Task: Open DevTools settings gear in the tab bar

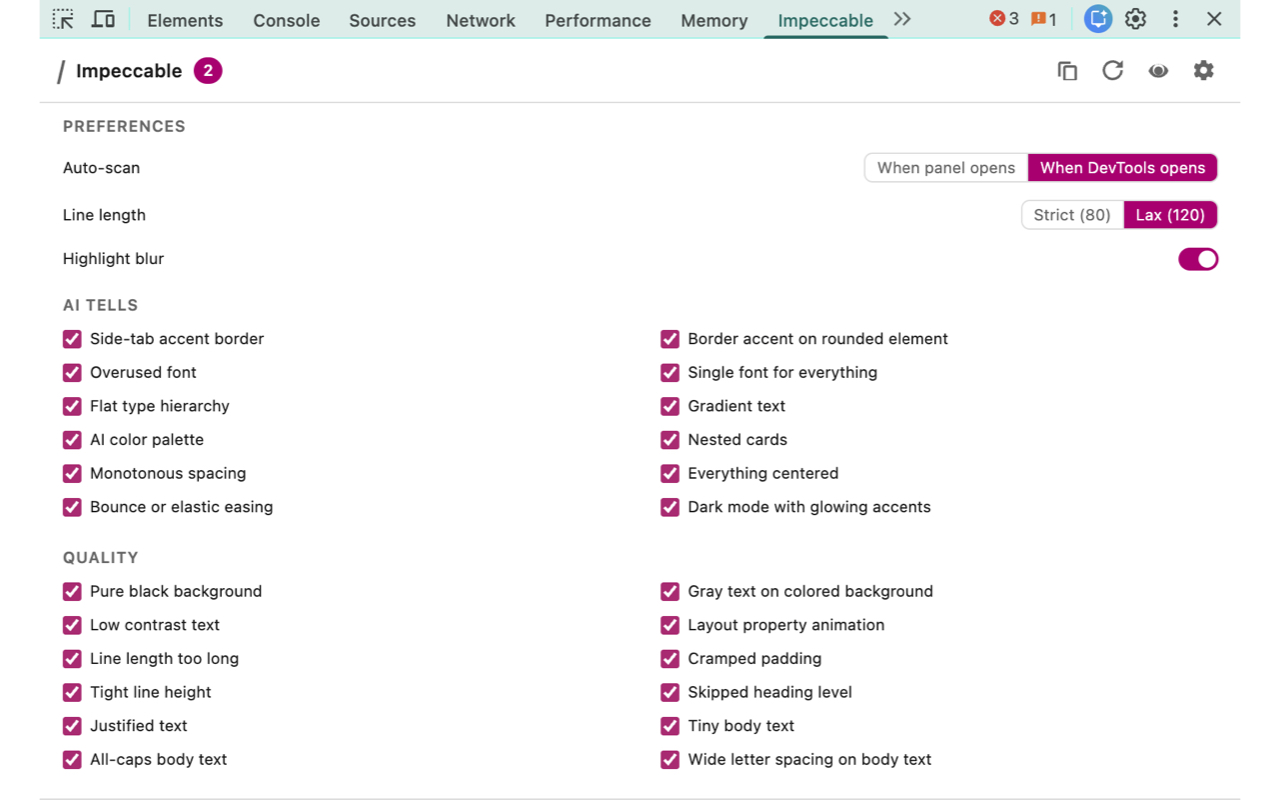Action: (1135, 19)
